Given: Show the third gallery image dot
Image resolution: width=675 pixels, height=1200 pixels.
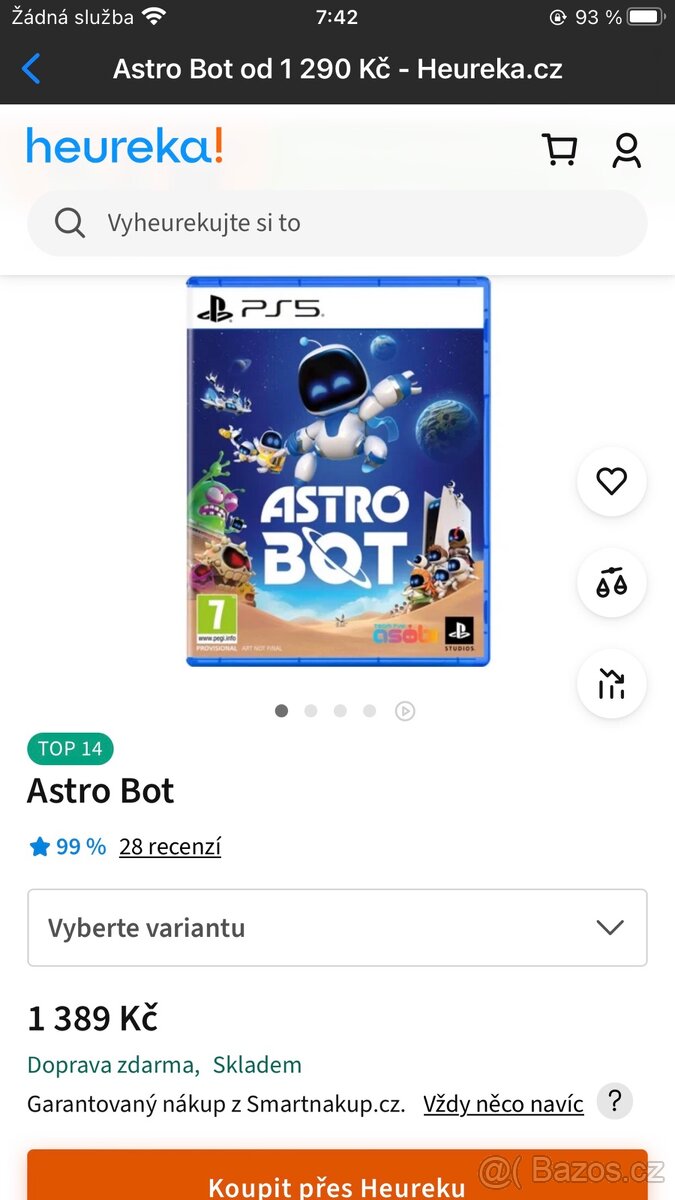Looking at the screenshot, I should (x=340, y=711).
